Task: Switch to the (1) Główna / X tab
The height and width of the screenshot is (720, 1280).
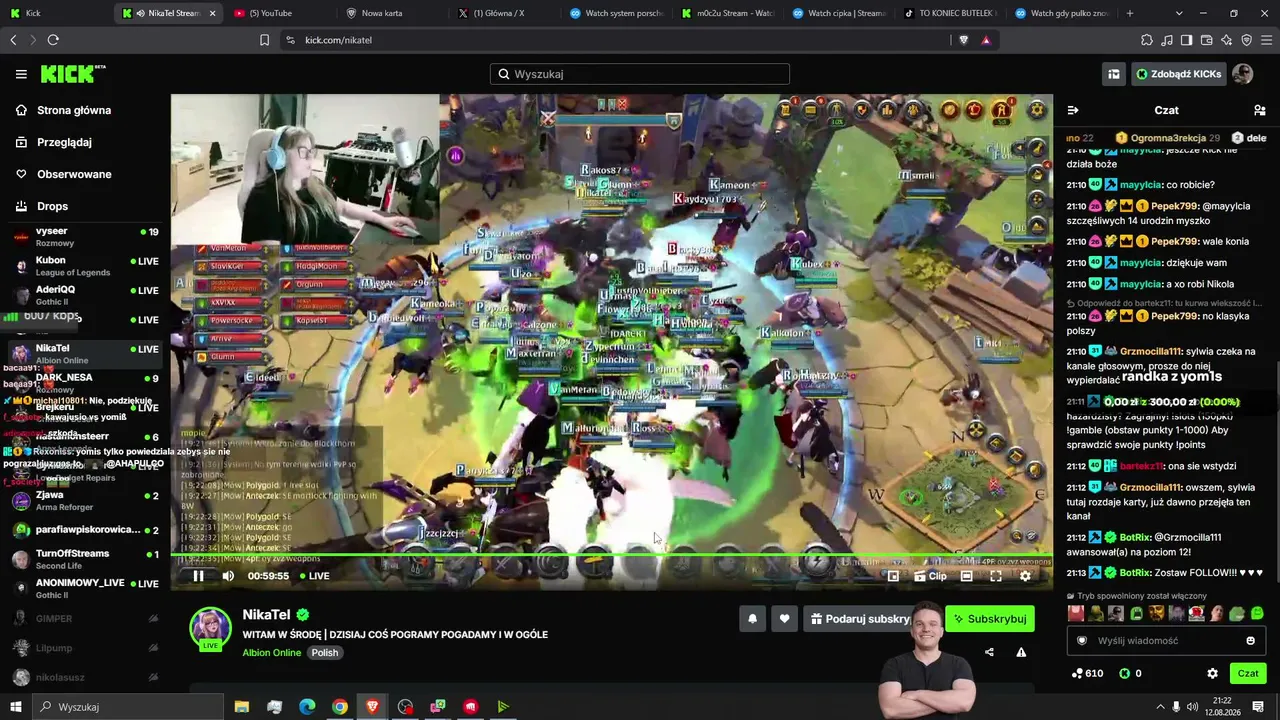Action: (x=503, y=13)
